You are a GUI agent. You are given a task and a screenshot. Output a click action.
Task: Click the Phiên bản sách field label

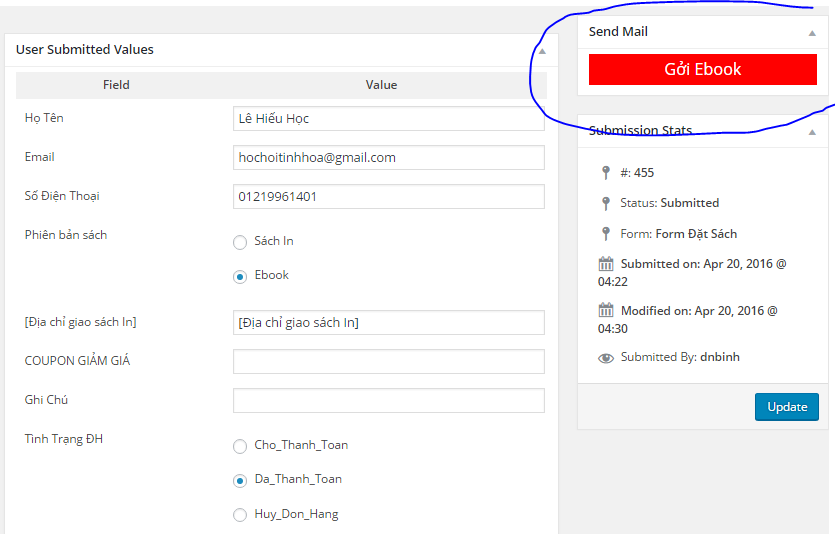66,235
